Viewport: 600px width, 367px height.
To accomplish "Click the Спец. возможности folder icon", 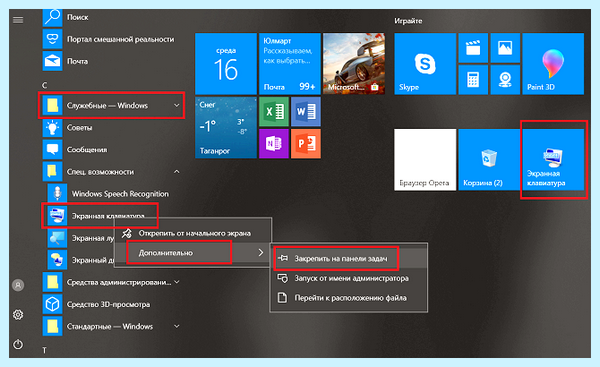I will [52, 171].
